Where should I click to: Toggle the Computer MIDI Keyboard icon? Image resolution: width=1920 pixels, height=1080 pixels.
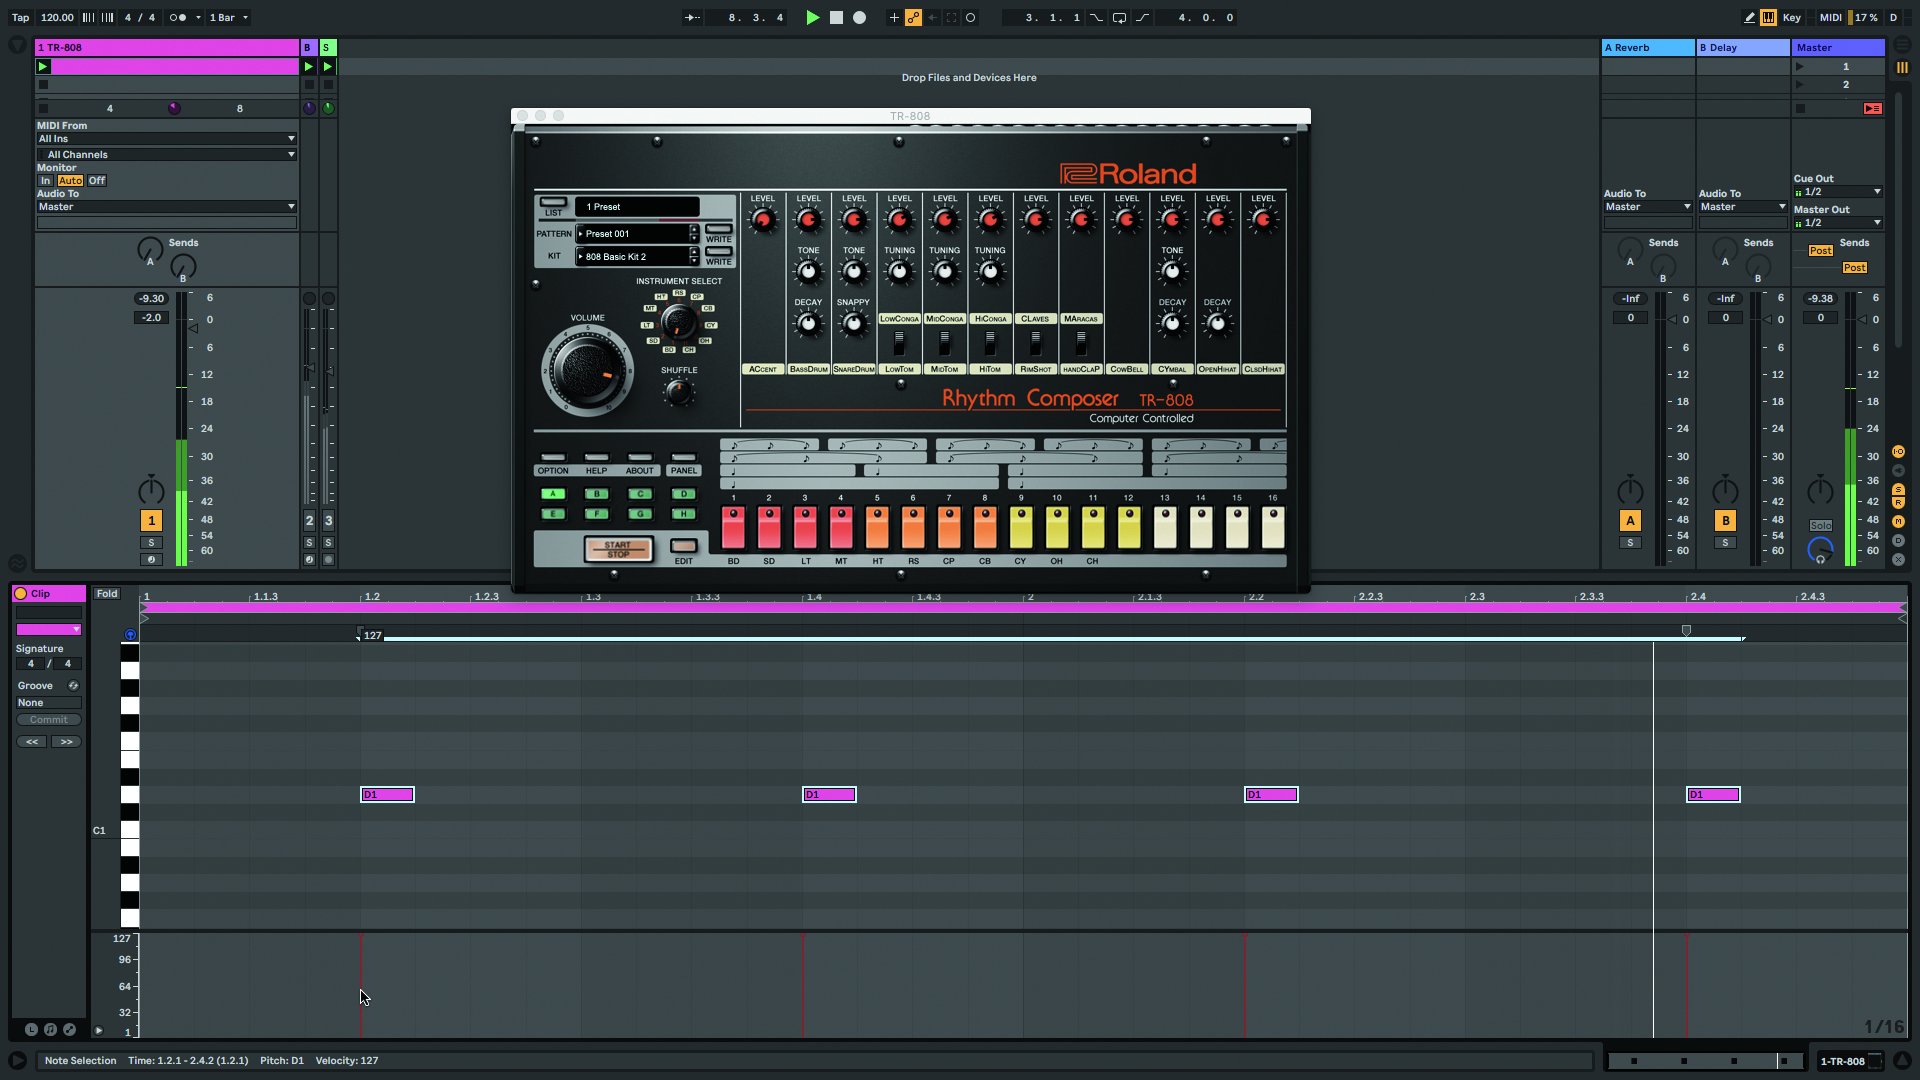click(1768, 17)
